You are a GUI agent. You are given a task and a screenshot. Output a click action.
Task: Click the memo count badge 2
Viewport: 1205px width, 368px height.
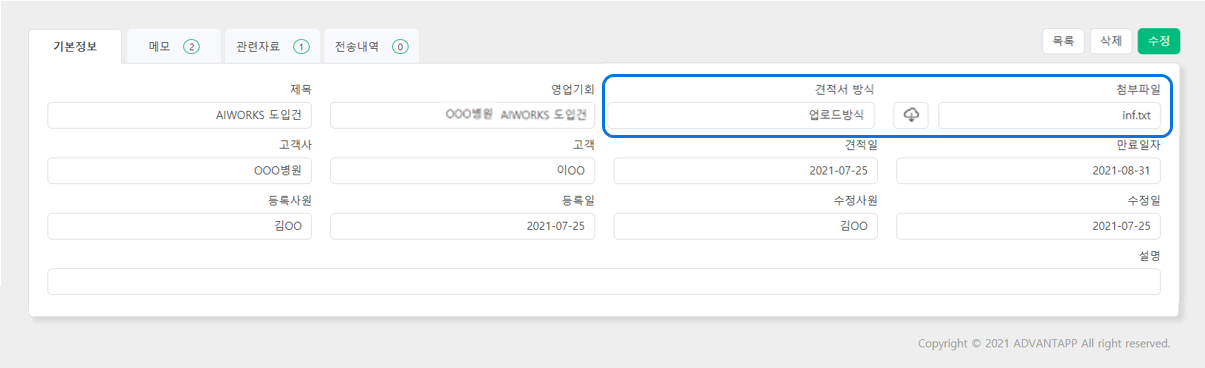coord(191,46)
